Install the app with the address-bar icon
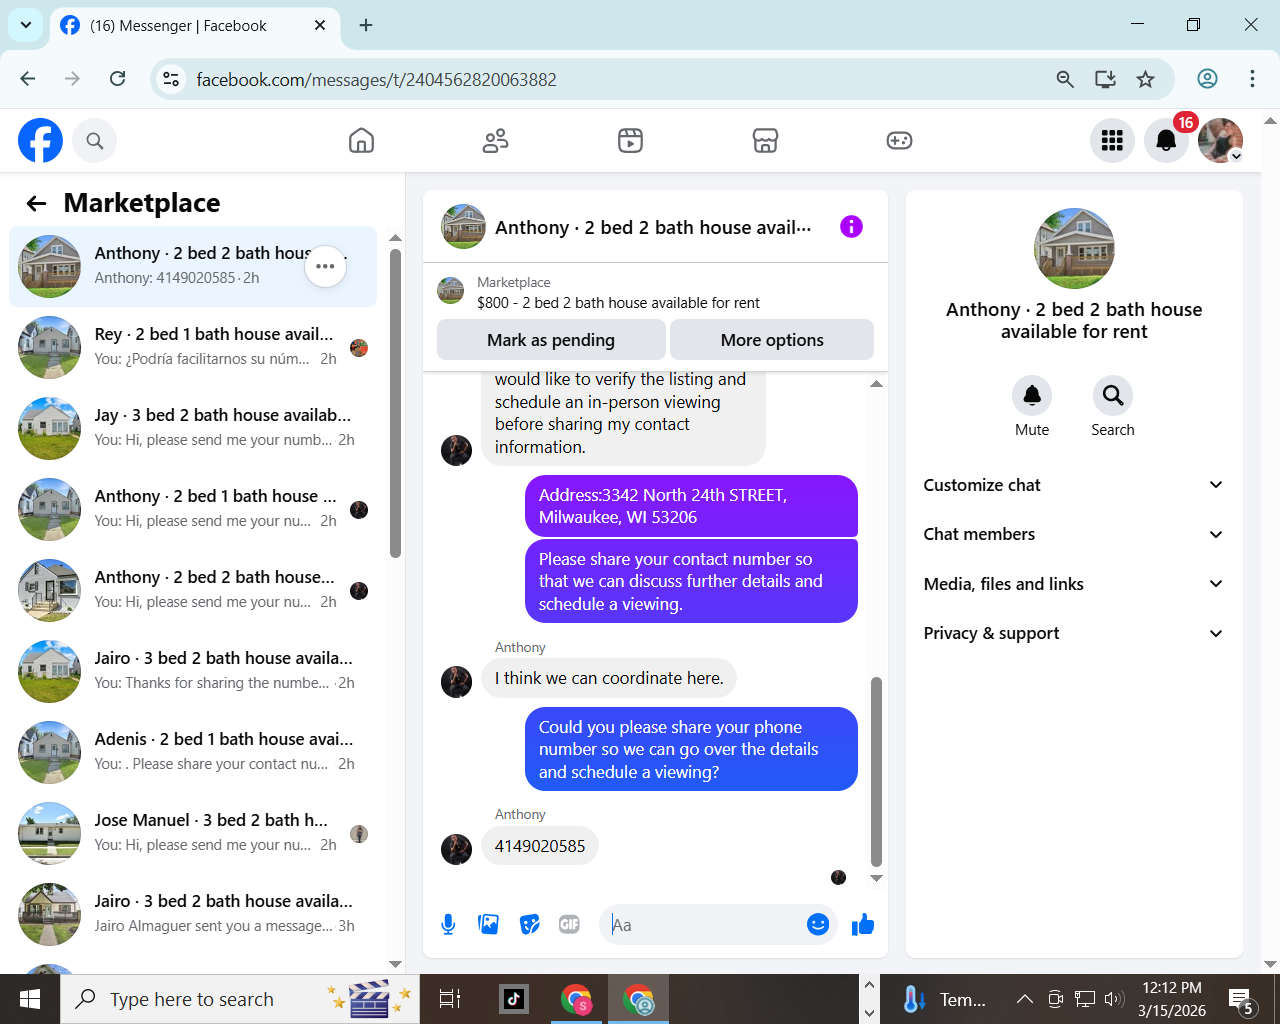This screenshot has height=1024, width=1280. 1105,79
